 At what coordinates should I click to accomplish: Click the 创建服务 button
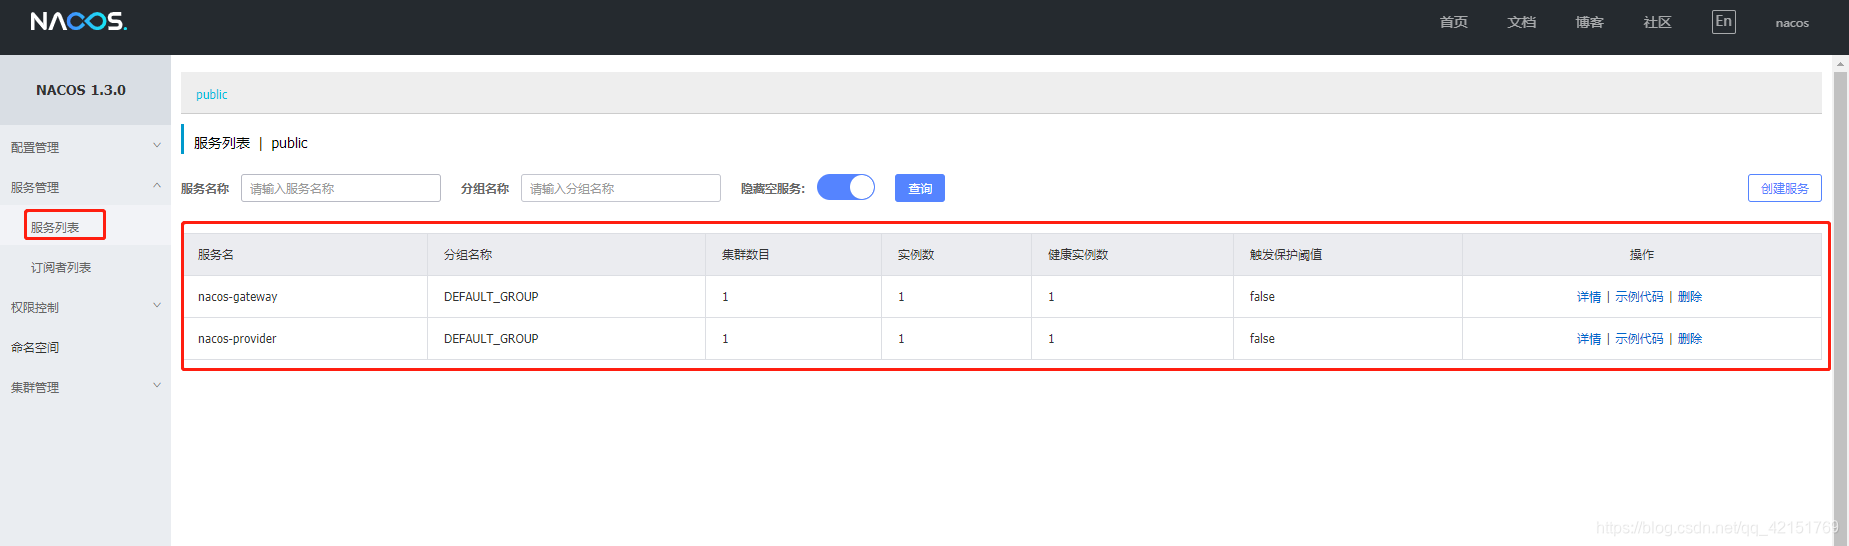(1785, 188)
